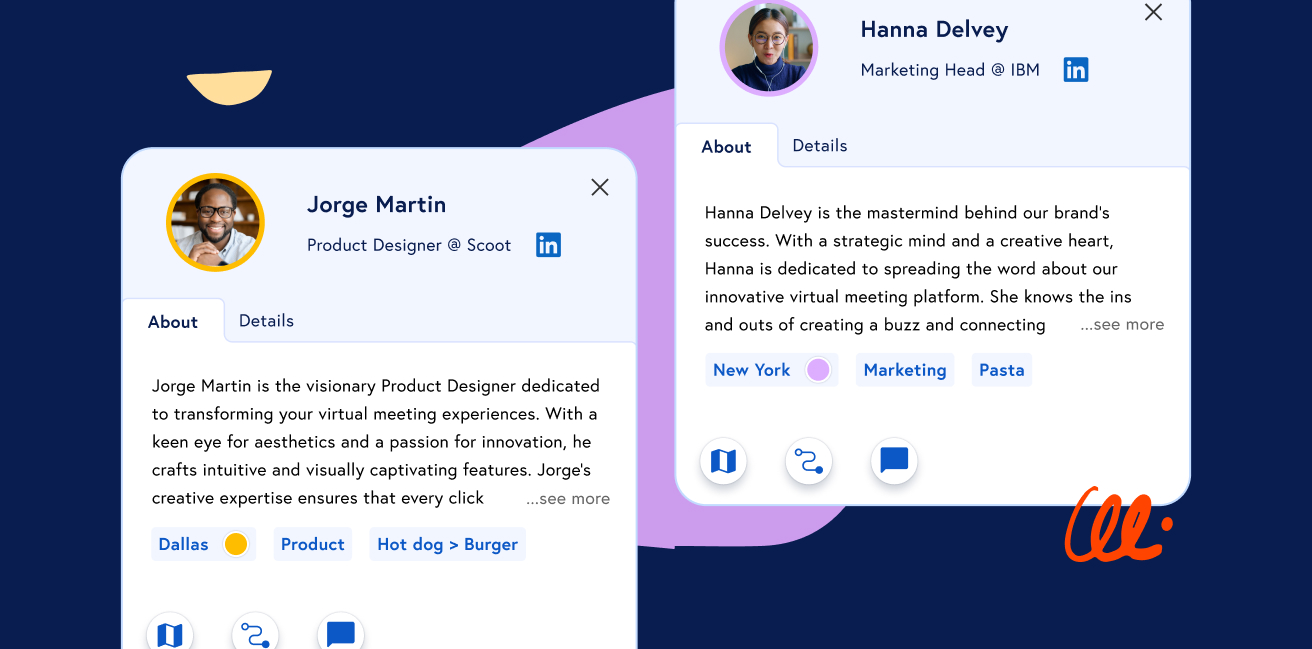1312x649 pixels.
Task: Click the map icon on Jorge's card
Action: pos(170,634)
